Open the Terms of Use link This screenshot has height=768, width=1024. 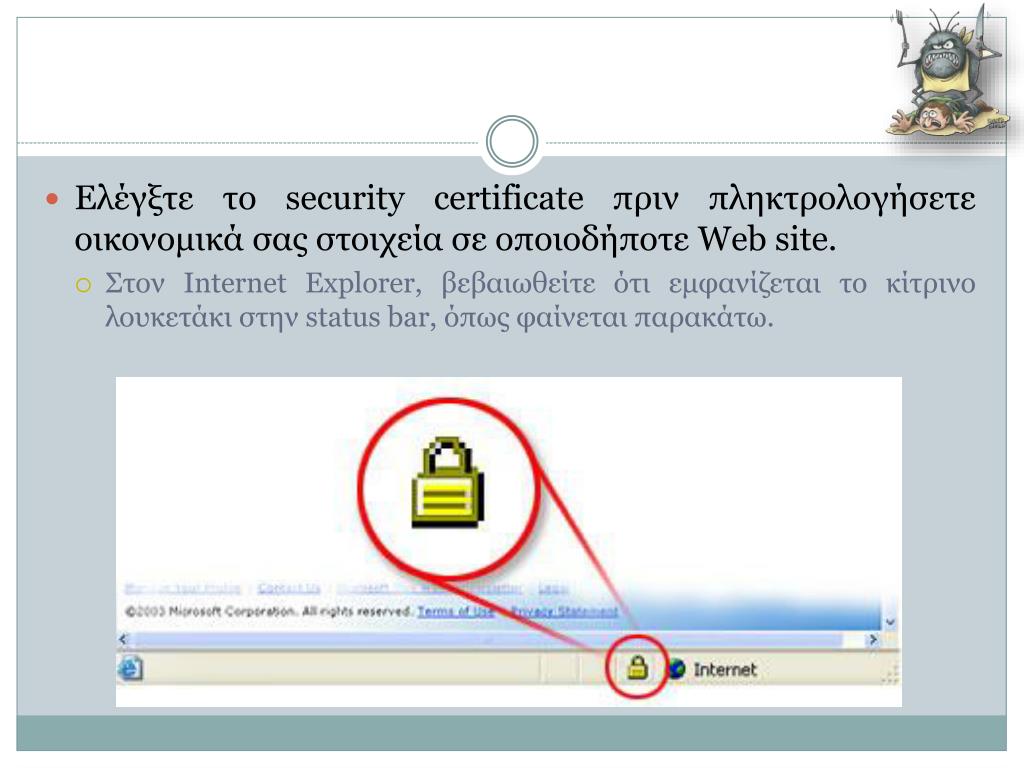coord(455,611)
